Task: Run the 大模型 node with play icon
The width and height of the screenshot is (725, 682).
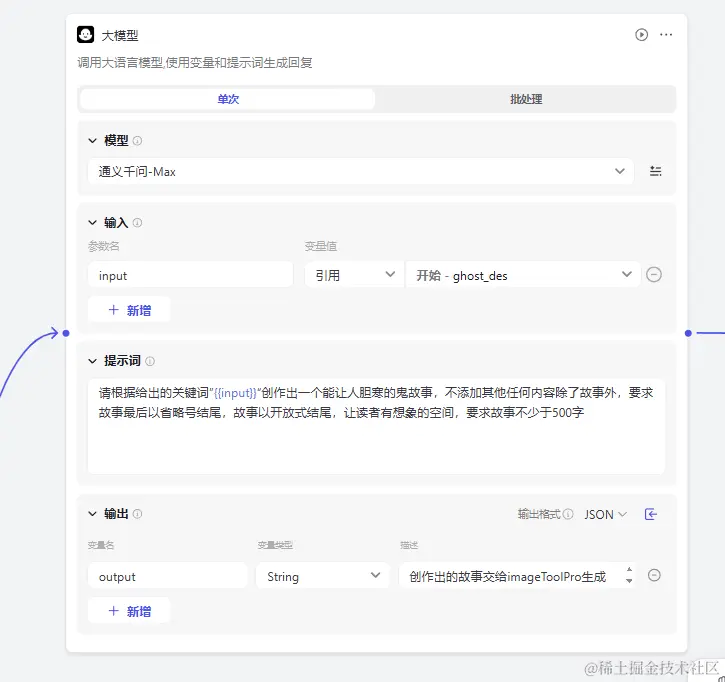Action: click(641, 35)
